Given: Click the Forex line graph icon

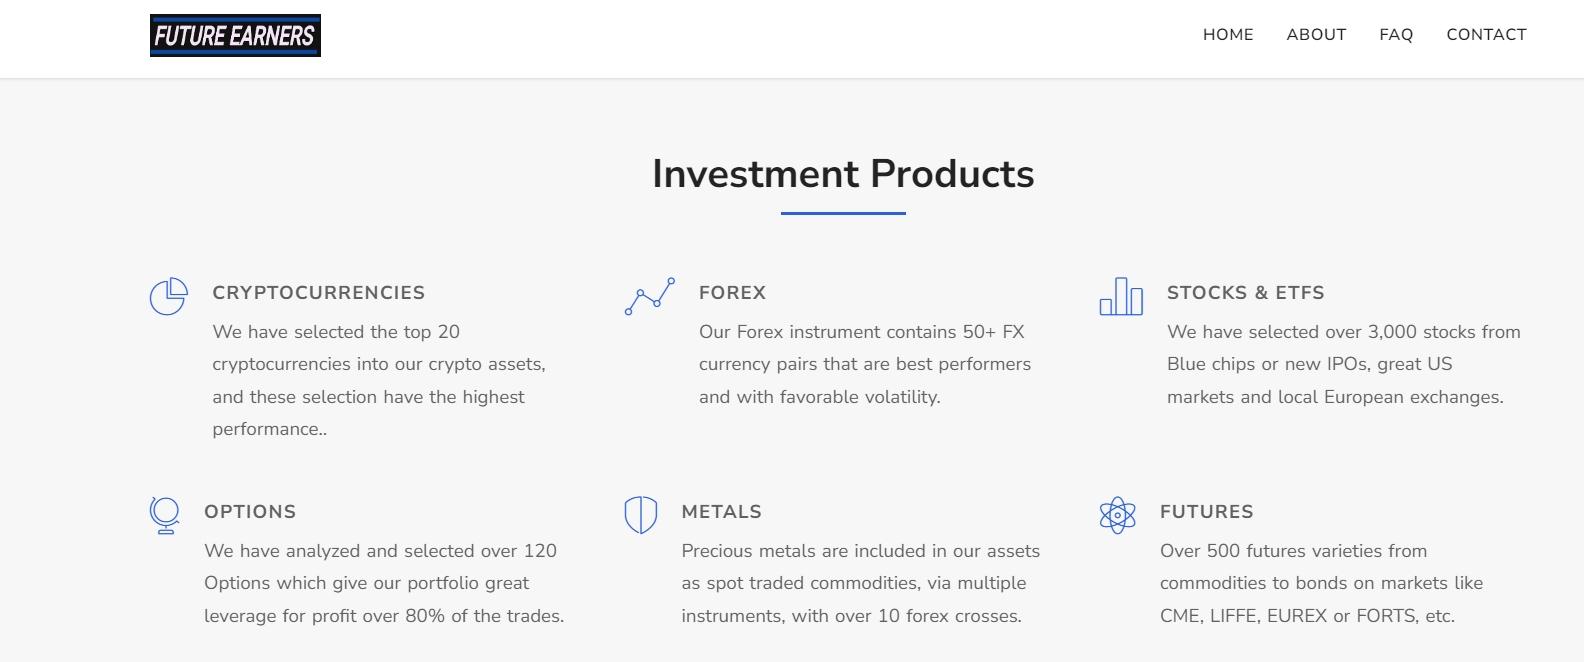Looking at the screenshot, I should click(x=650, y=296).
